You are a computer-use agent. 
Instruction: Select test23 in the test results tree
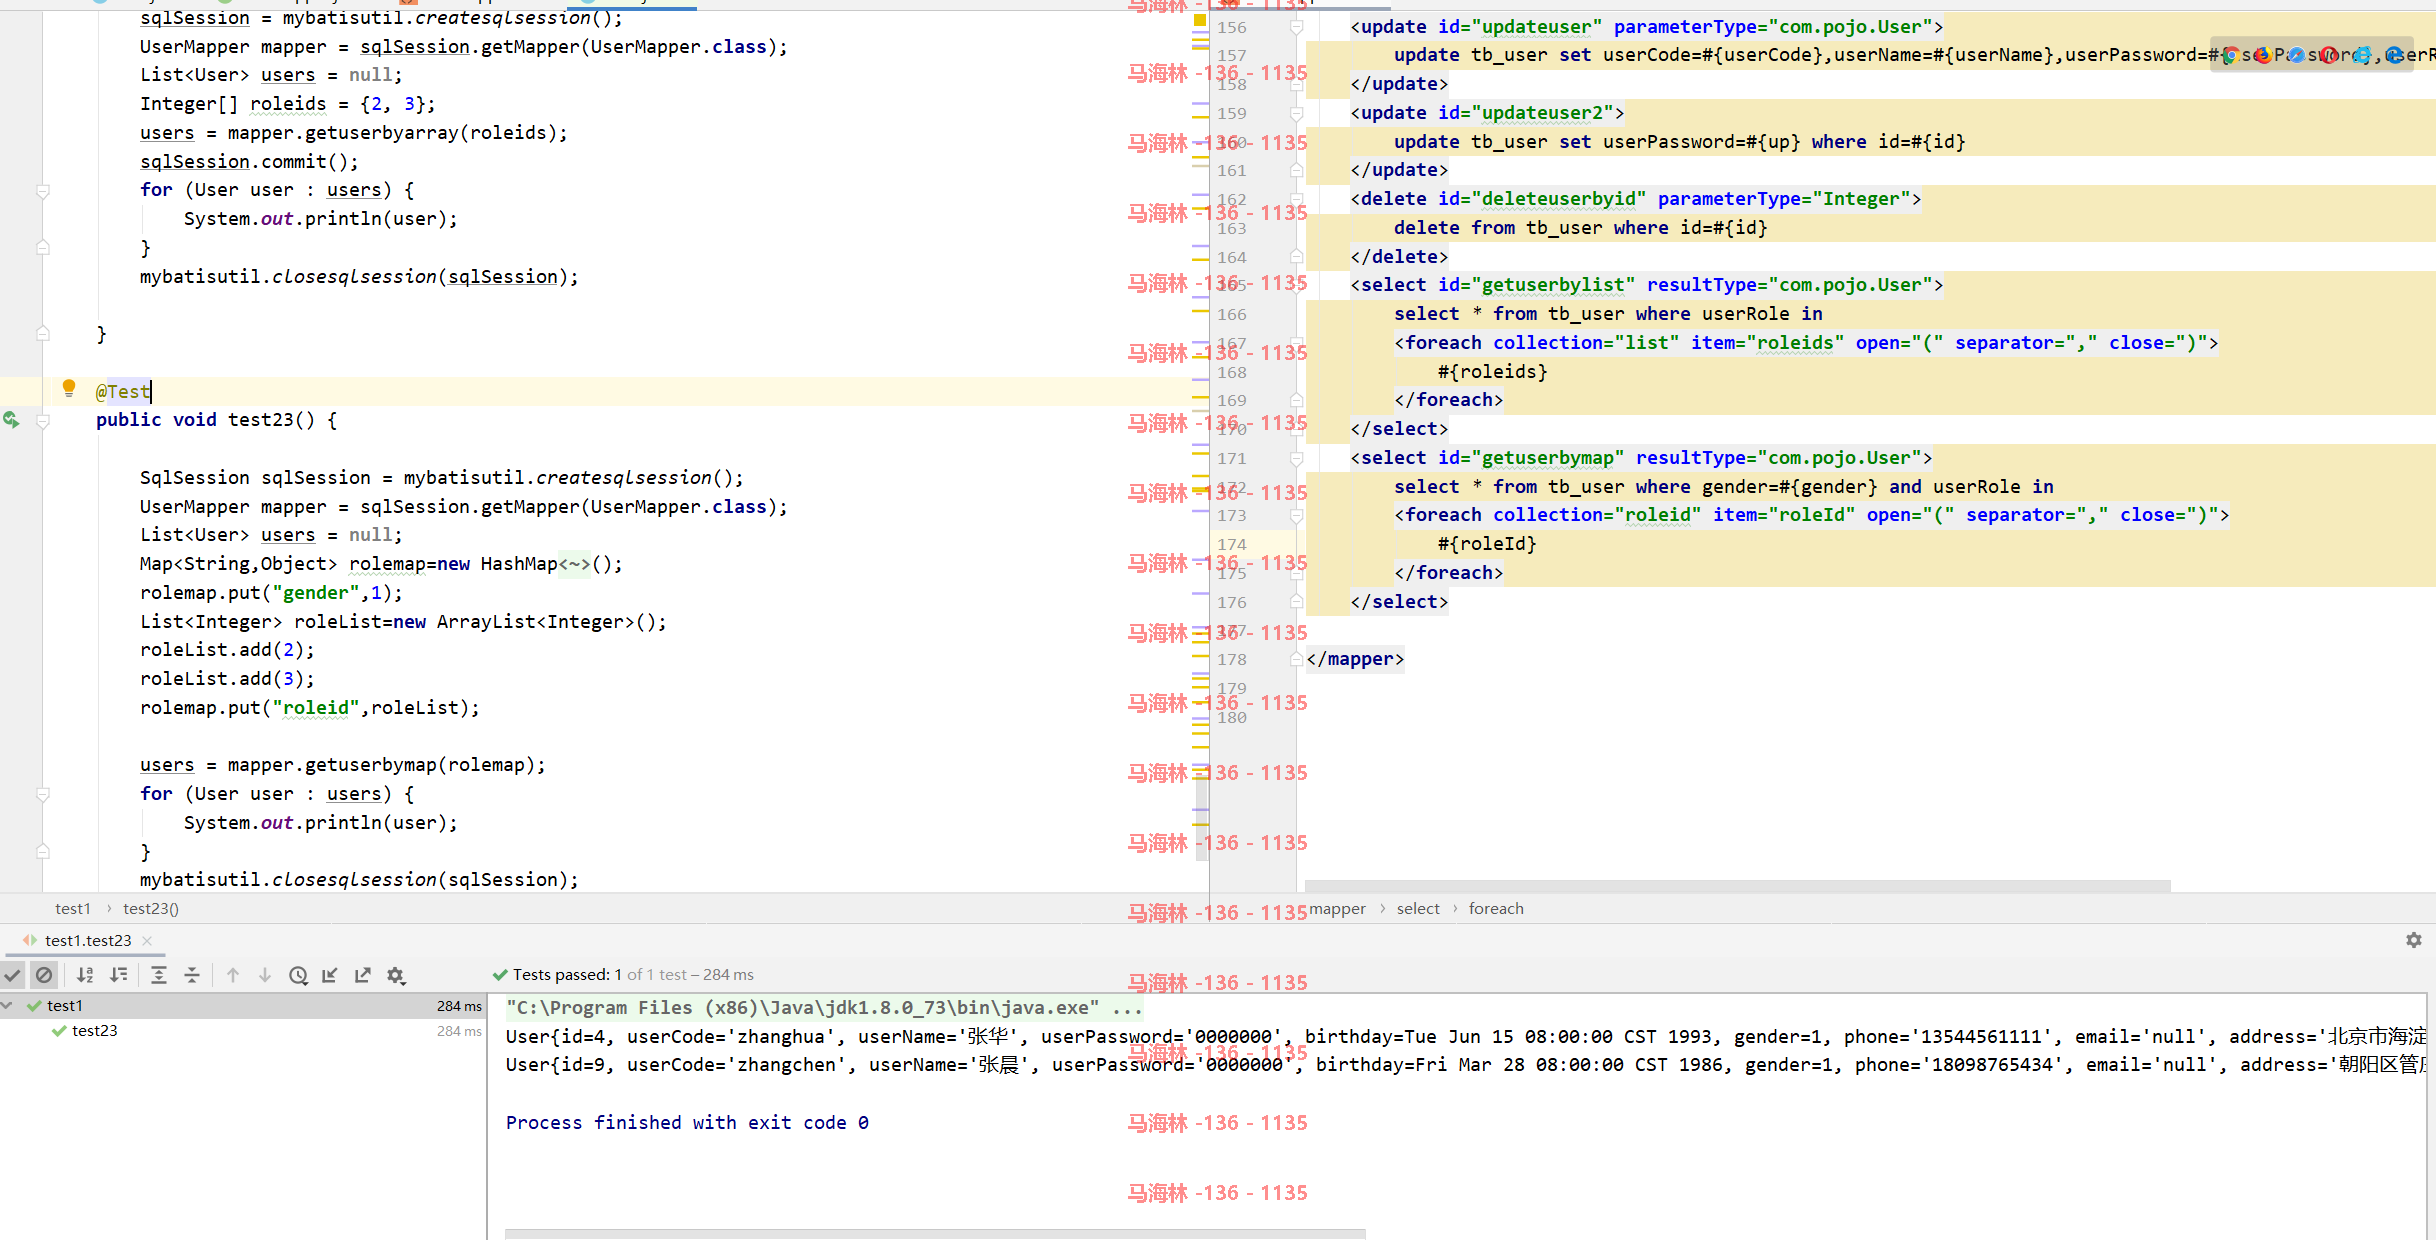(x=95, y=1030)
